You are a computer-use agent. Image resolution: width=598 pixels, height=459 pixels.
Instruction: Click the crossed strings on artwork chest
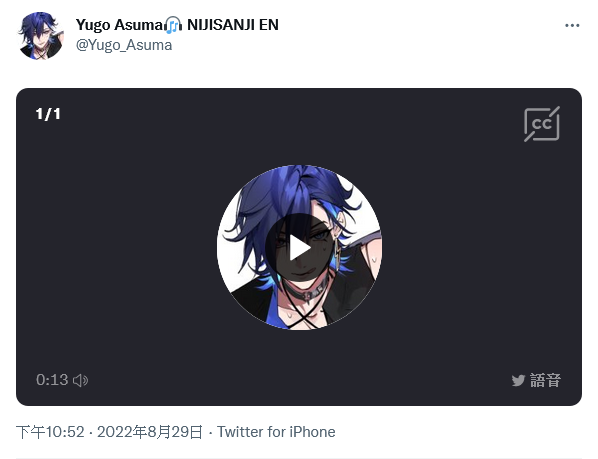click(303, 316)
